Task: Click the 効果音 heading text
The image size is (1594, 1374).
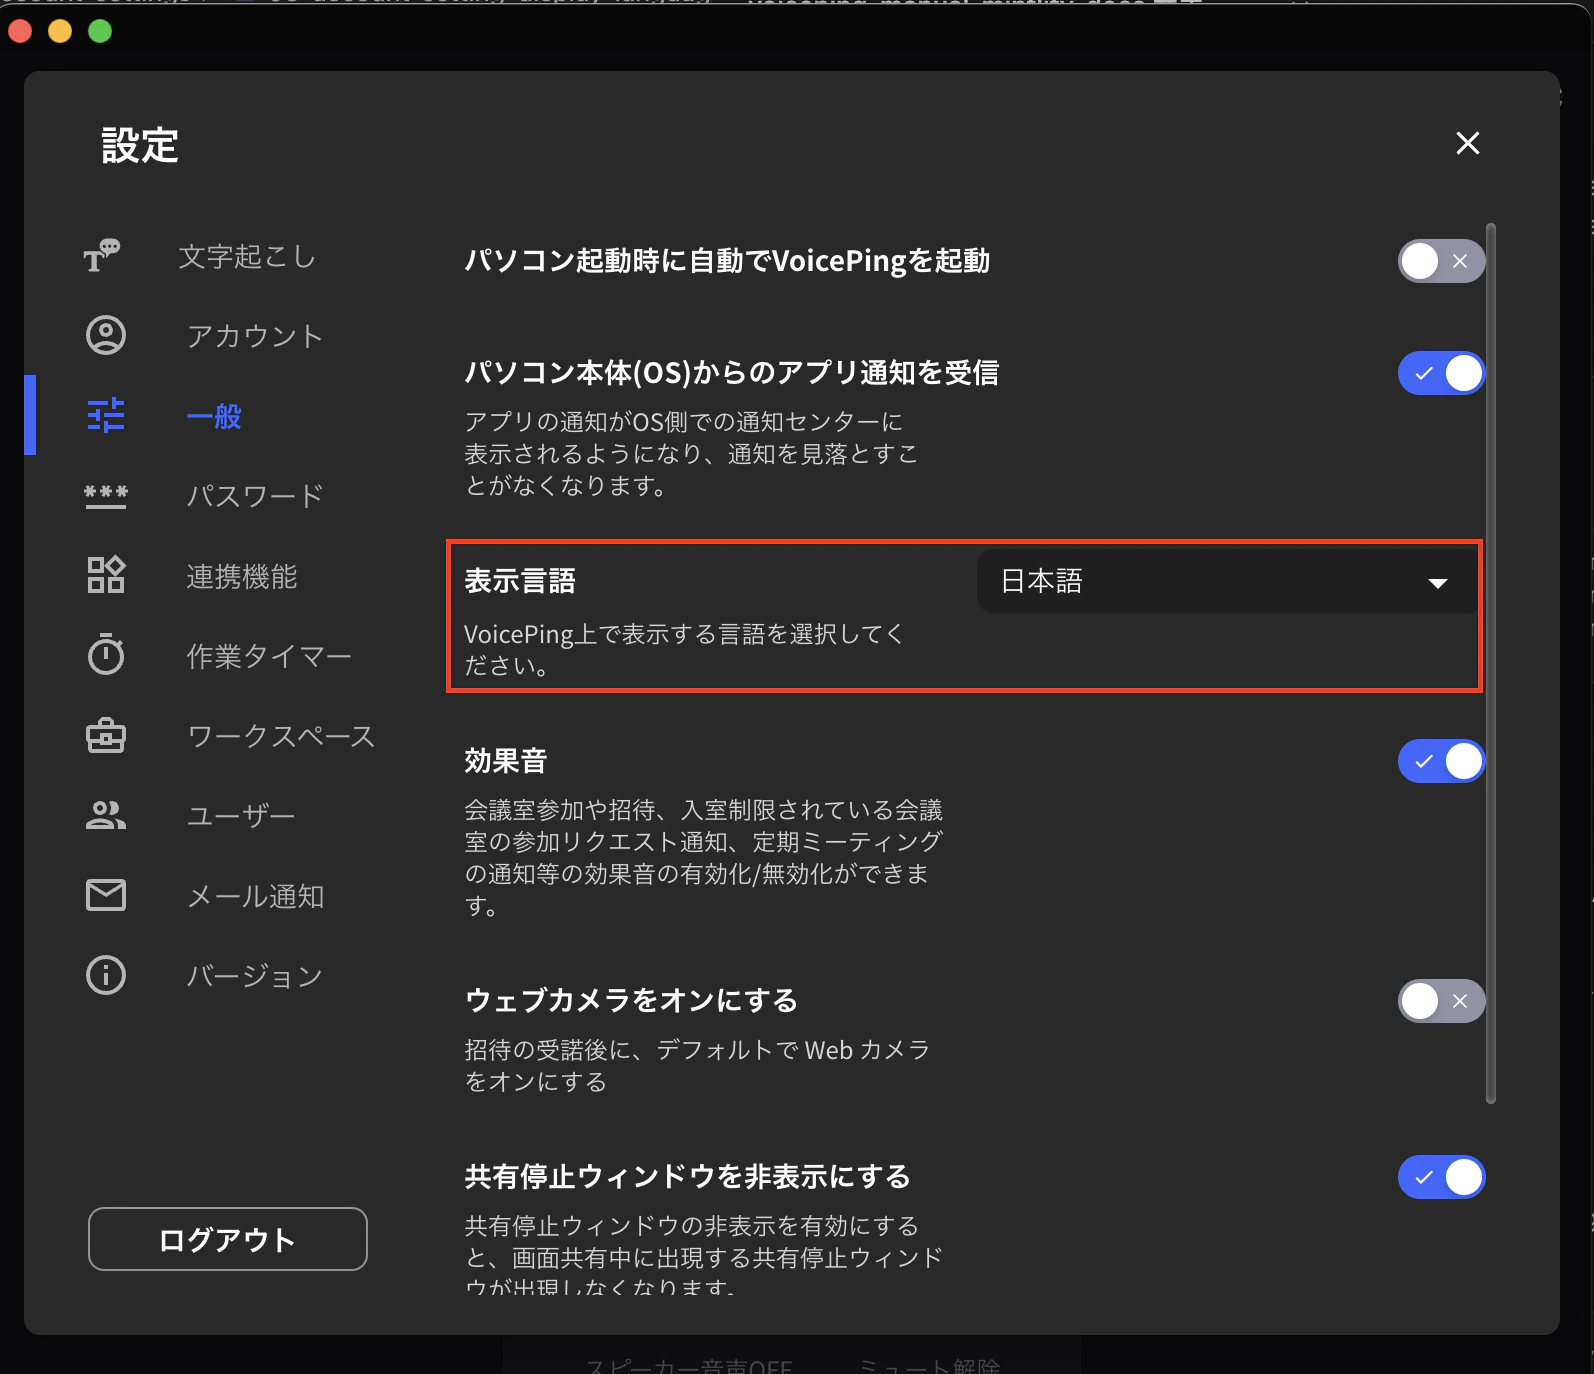Action: (506, 761)
